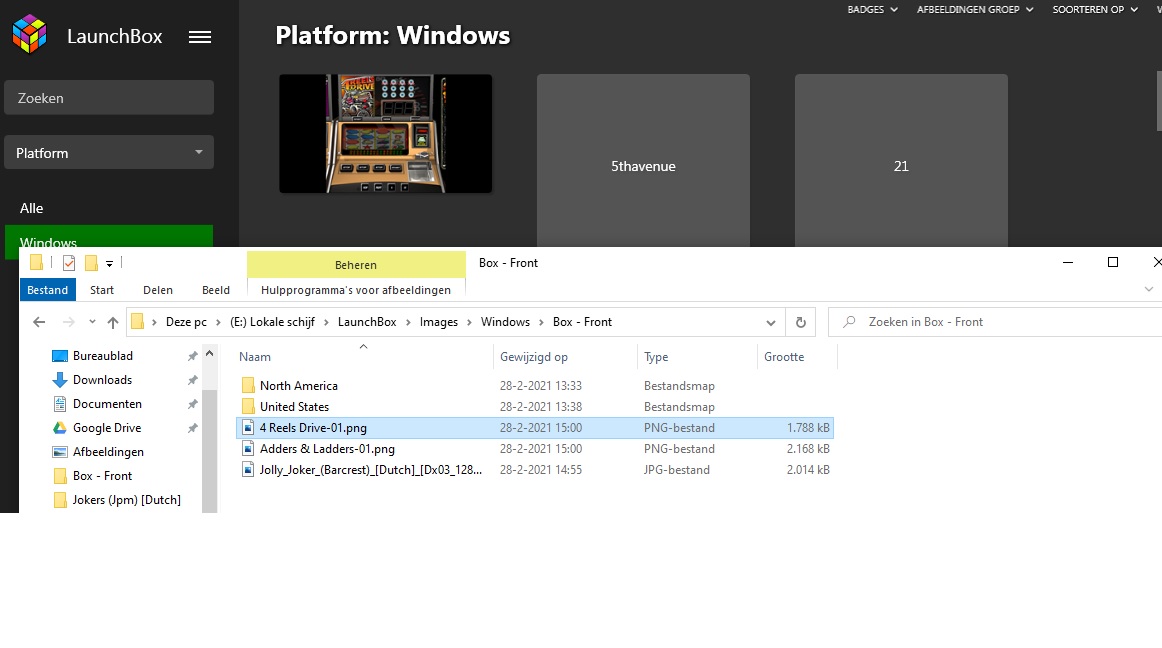Open Box - Front in the navigation pane
Image resolution: width=1162 pixels, height=648 pixels.
pyautogui.click(x=102, y=476)
